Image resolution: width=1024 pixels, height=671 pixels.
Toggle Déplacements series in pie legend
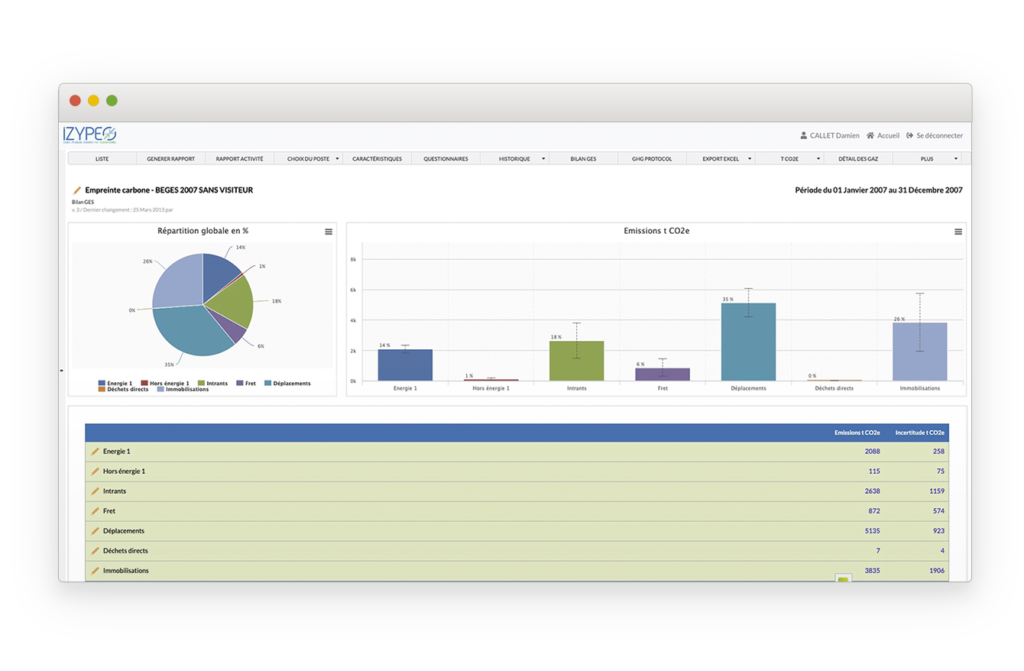click(x=287, y=384)
